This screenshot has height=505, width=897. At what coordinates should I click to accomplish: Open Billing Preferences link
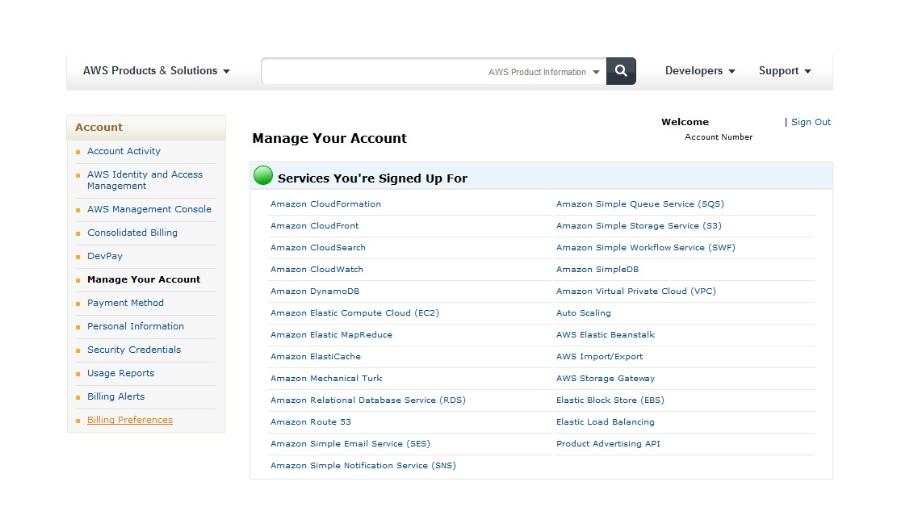(x=130, y=420)
